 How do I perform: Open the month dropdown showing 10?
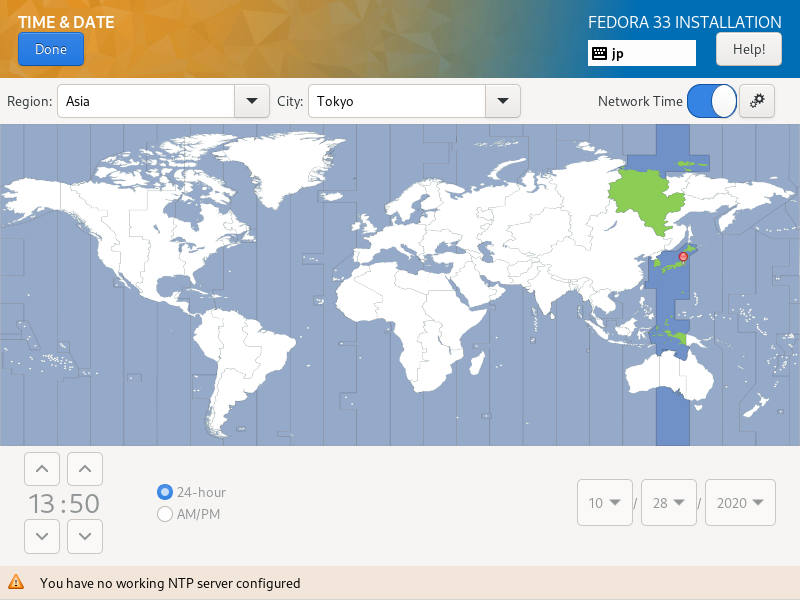(605, 503)
